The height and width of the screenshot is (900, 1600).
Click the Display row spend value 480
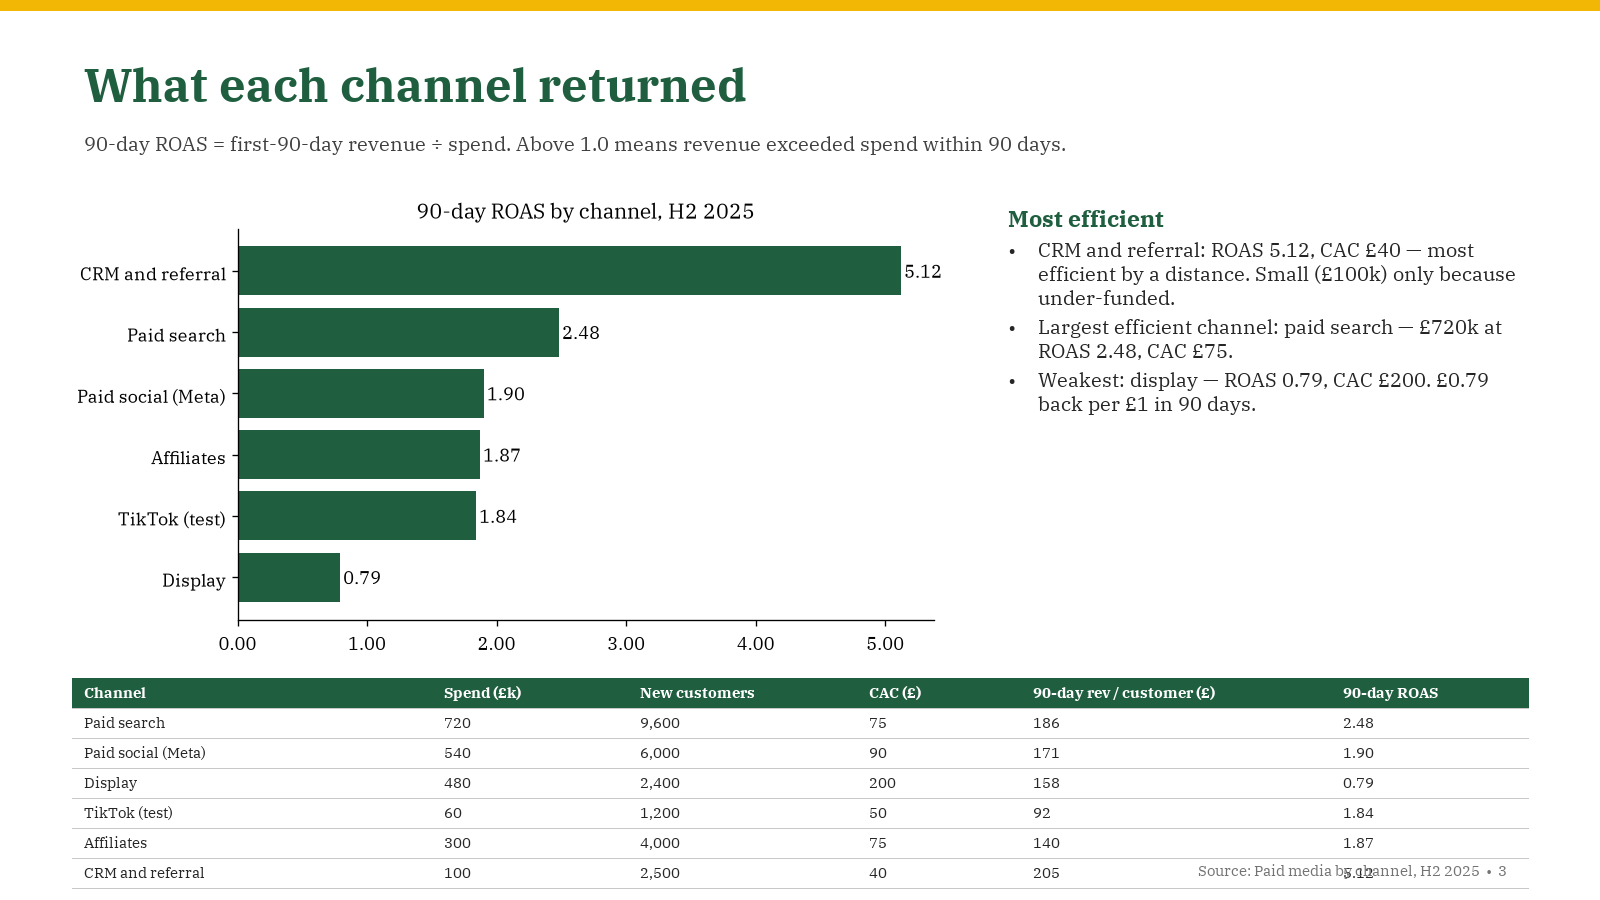[x=457, y=783]
